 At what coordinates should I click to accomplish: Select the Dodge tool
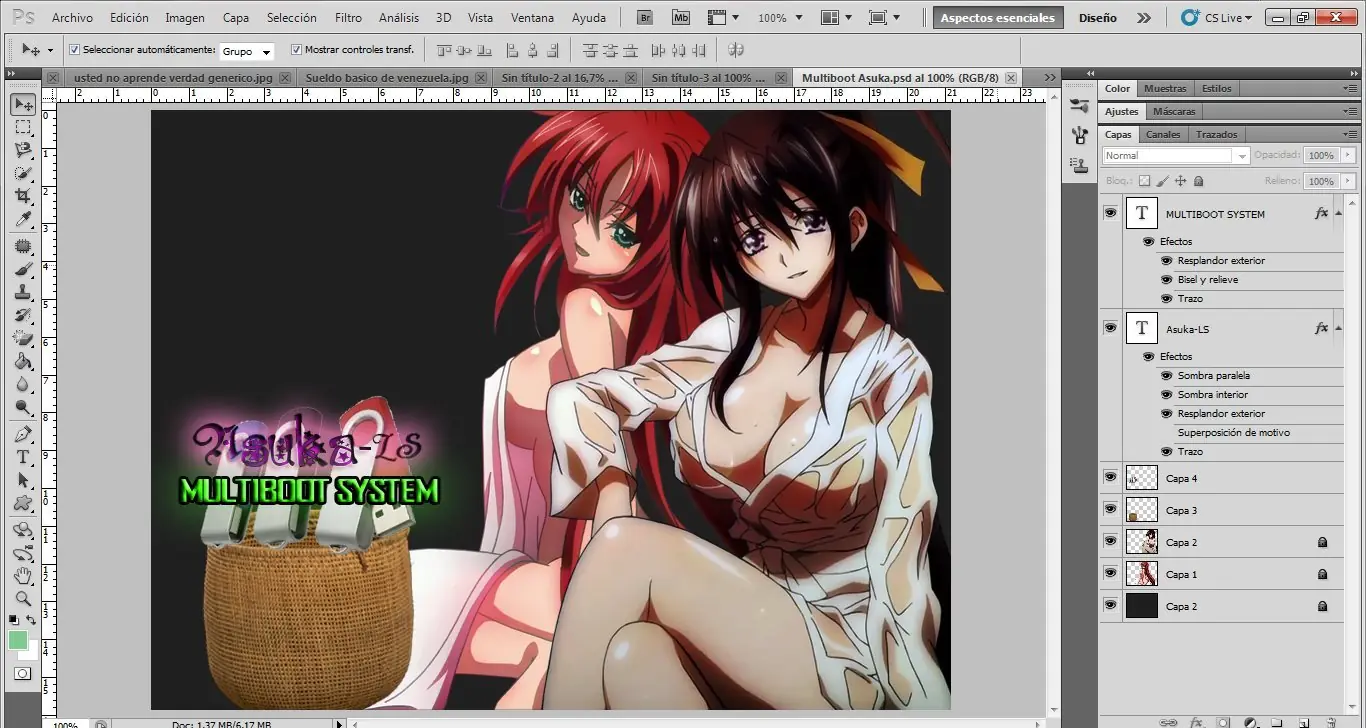23,407
